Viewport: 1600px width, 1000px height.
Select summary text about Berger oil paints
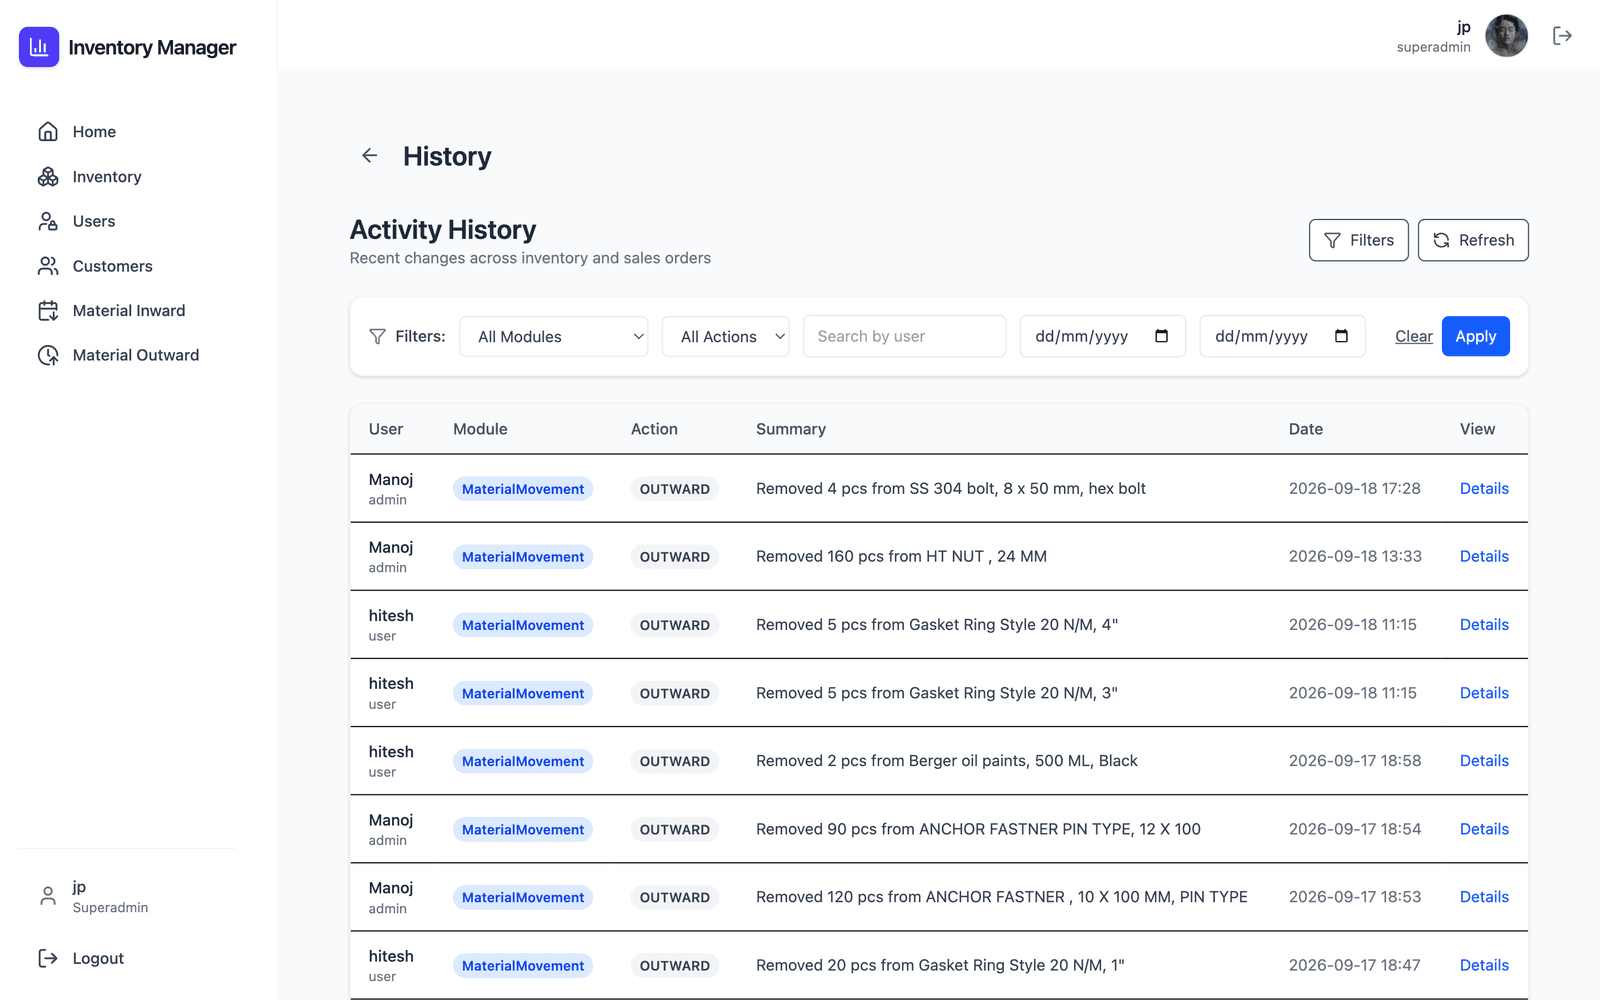pyautogui.click(x=947, y=761)
